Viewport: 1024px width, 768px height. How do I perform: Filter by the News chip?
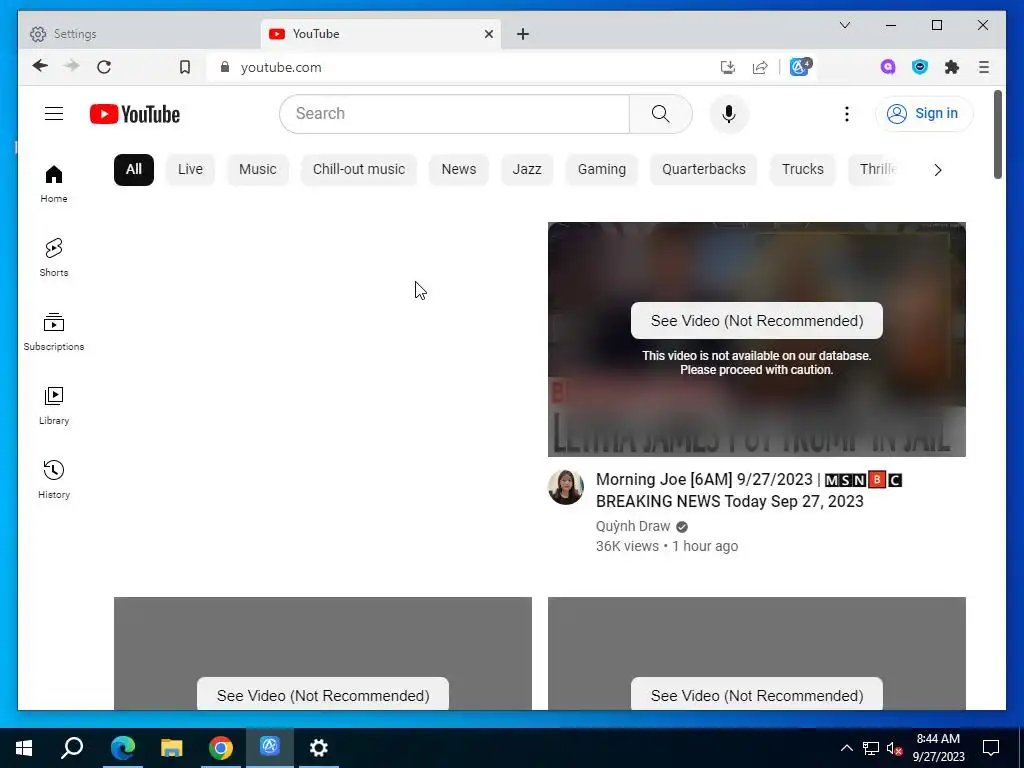tap(458, 170)
